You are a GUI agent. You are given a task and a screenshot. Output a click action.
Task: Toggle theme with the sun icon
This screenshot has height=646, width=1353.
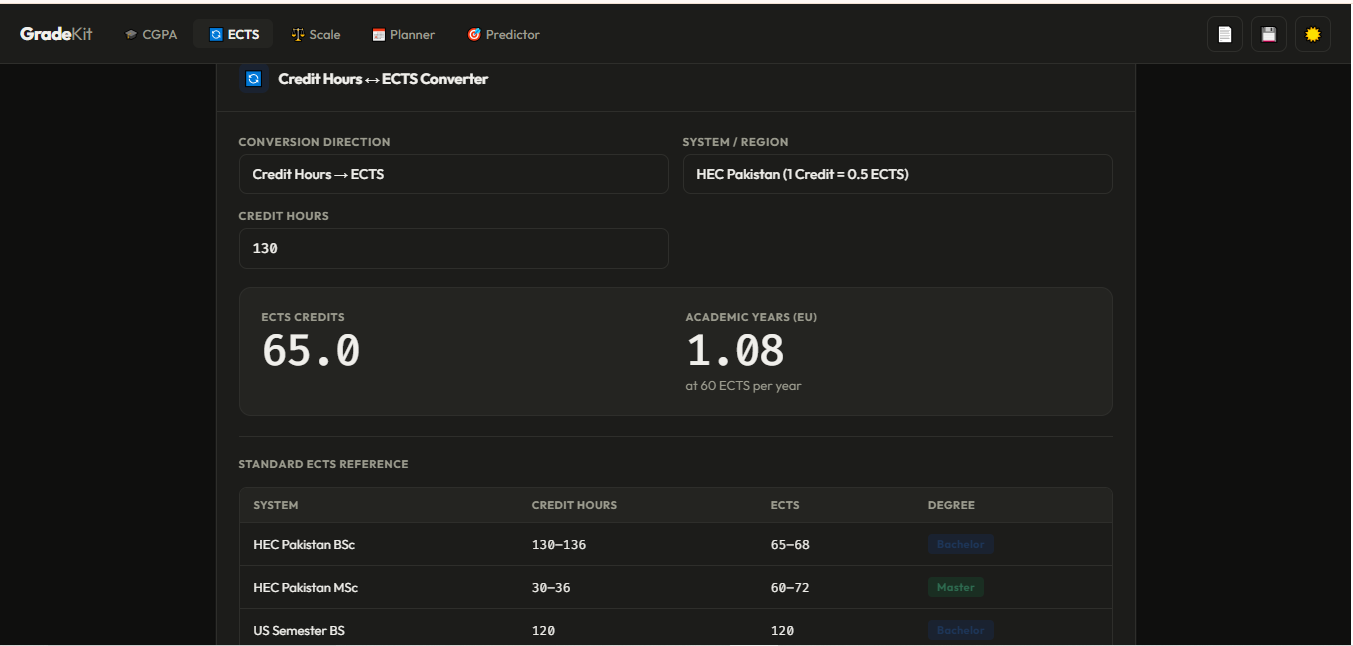pyautogui.click(x=1313, y=34)
